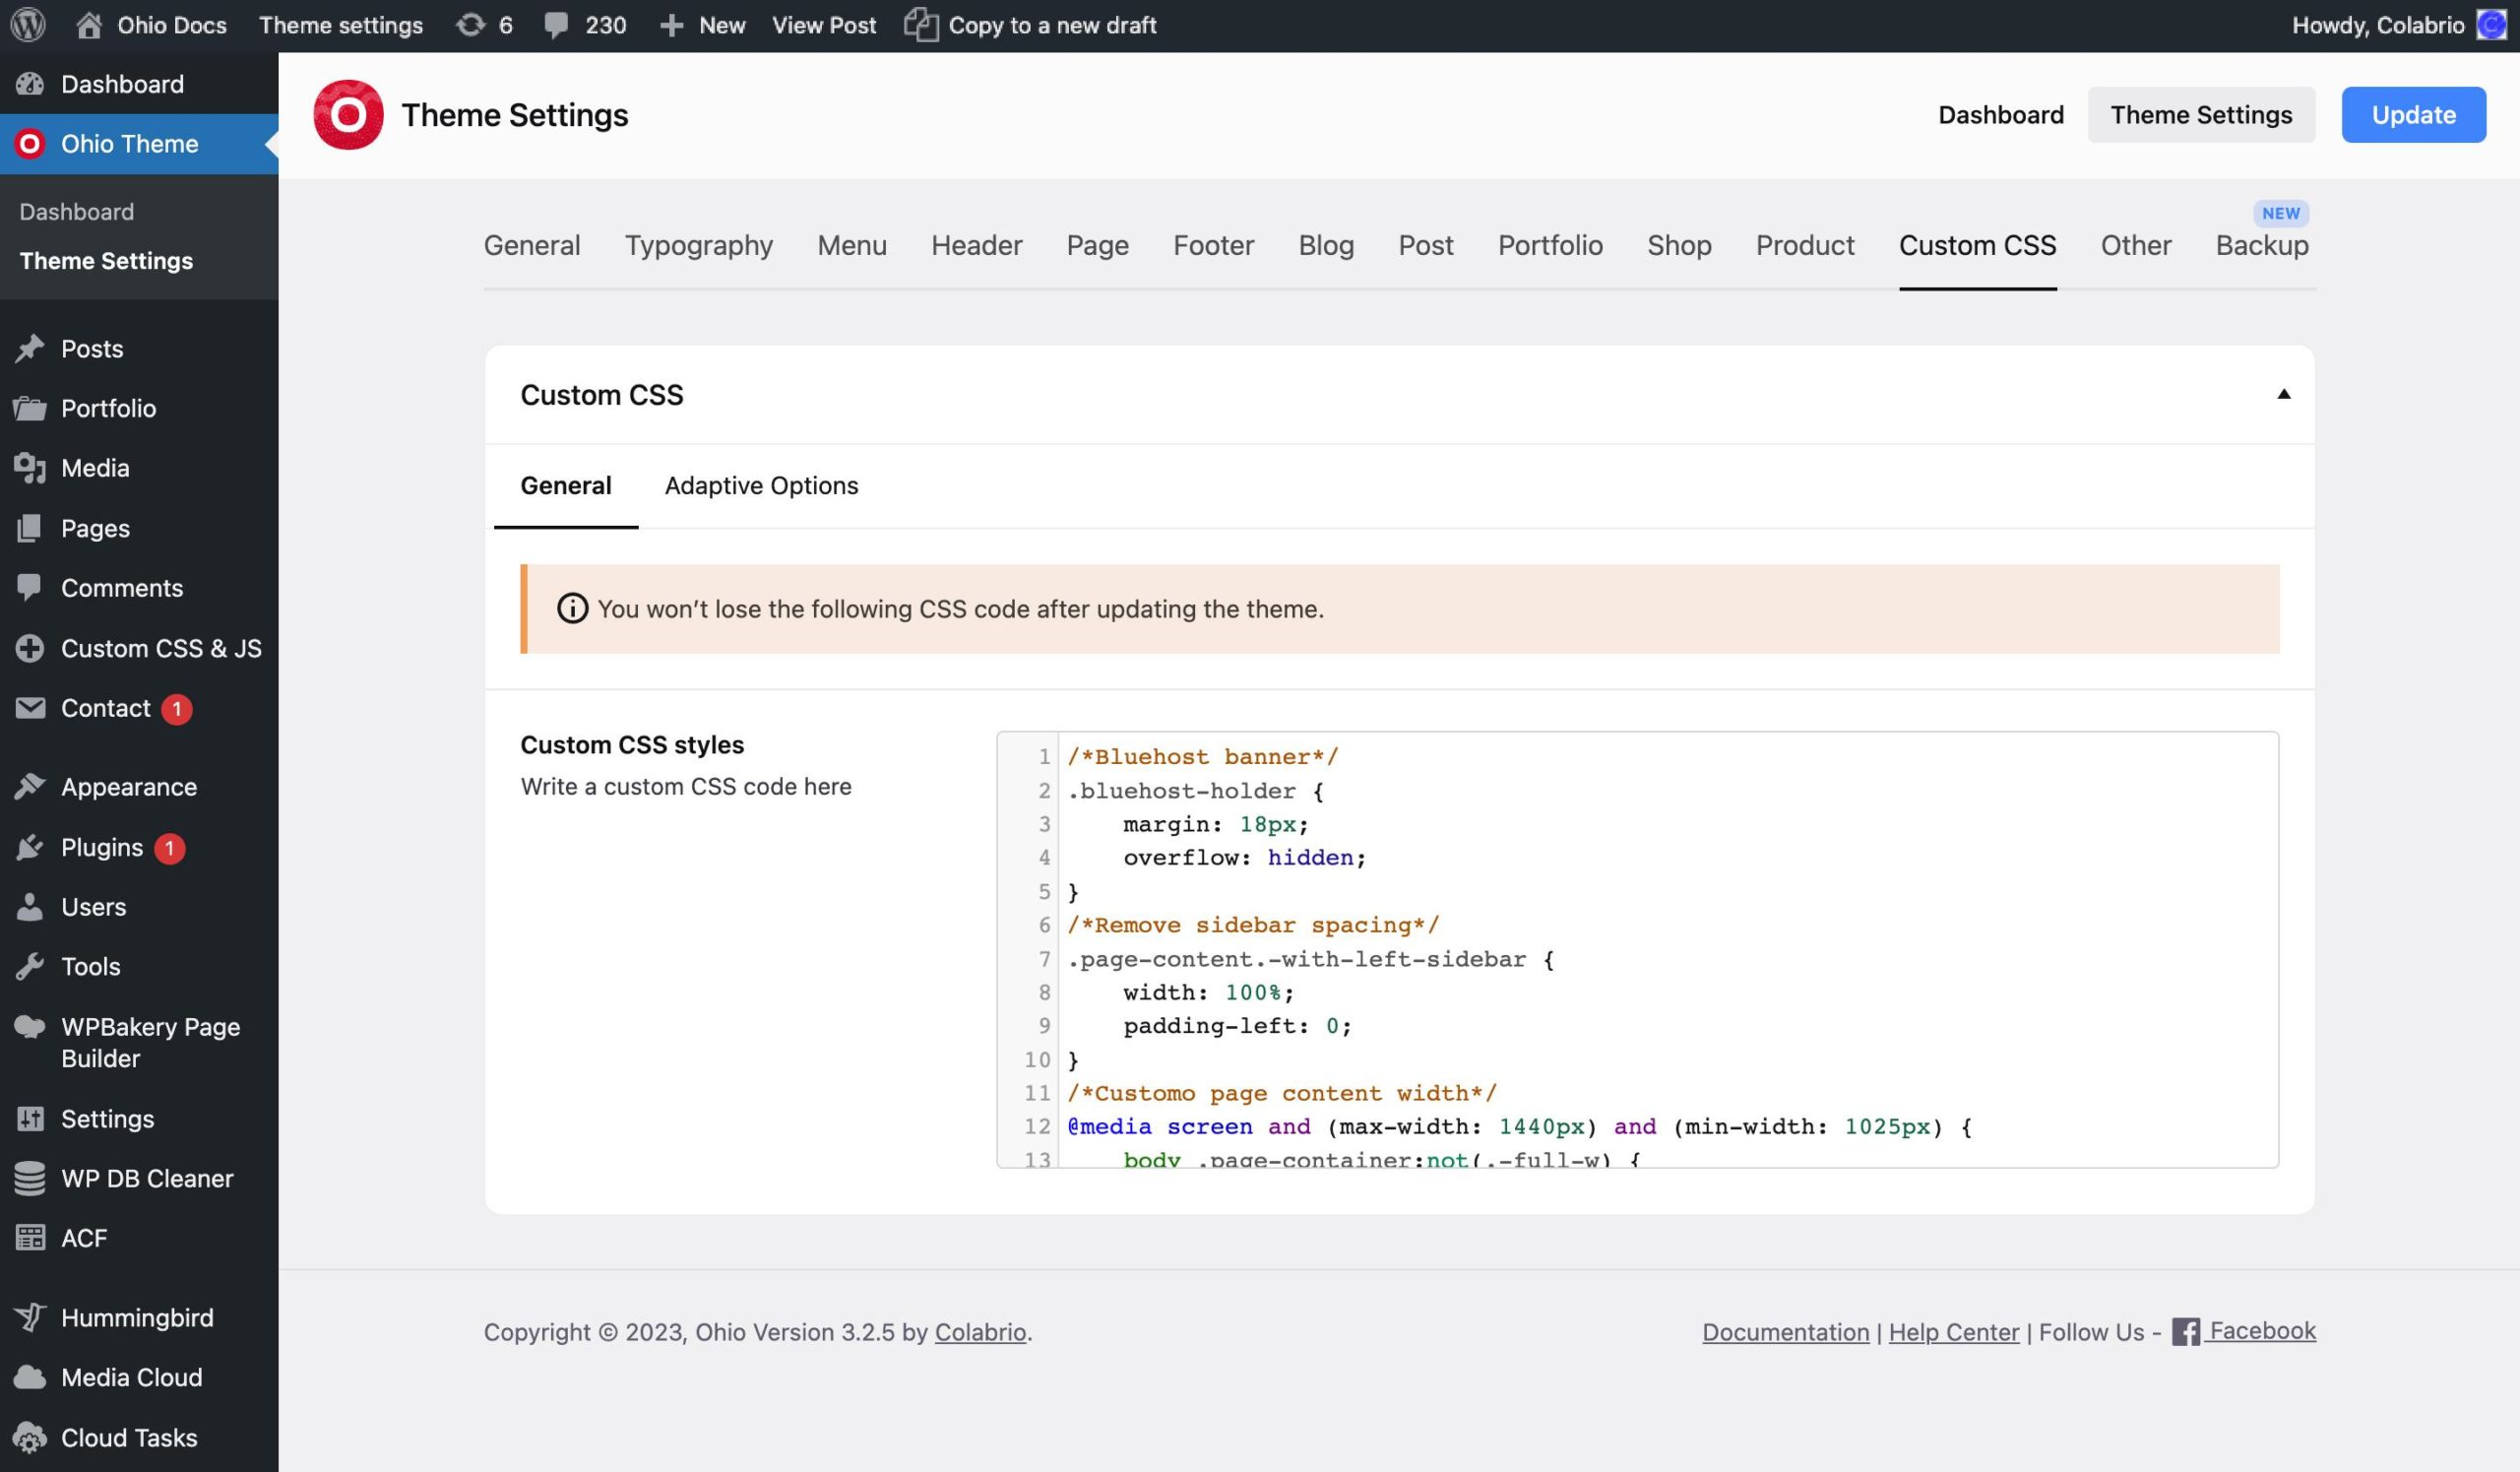Viewport: 2520px width, 1472px height.
Task: Click the Posts pushpin icon
Action: point(30,348)
